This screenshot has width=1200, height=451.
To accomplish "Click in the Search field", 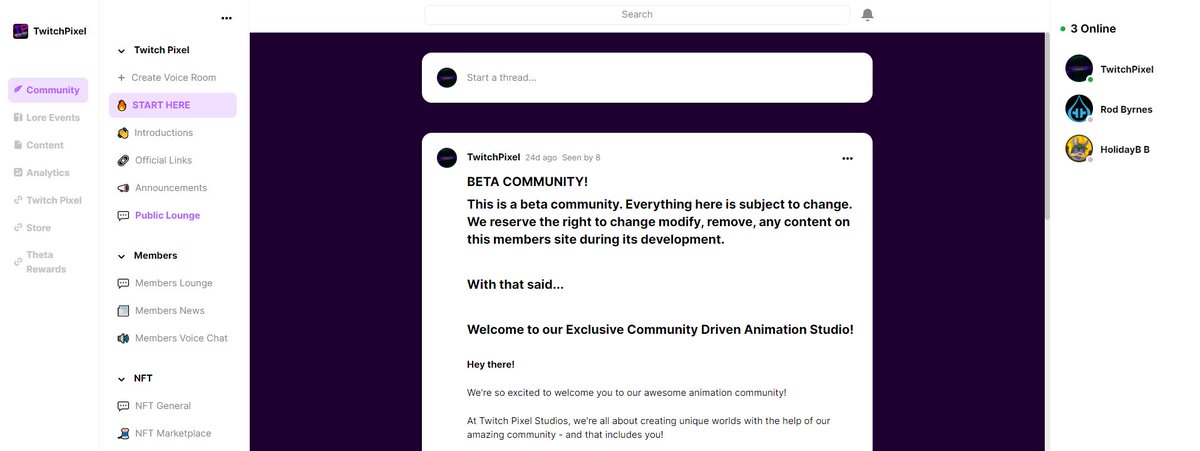I will (637, 15).
